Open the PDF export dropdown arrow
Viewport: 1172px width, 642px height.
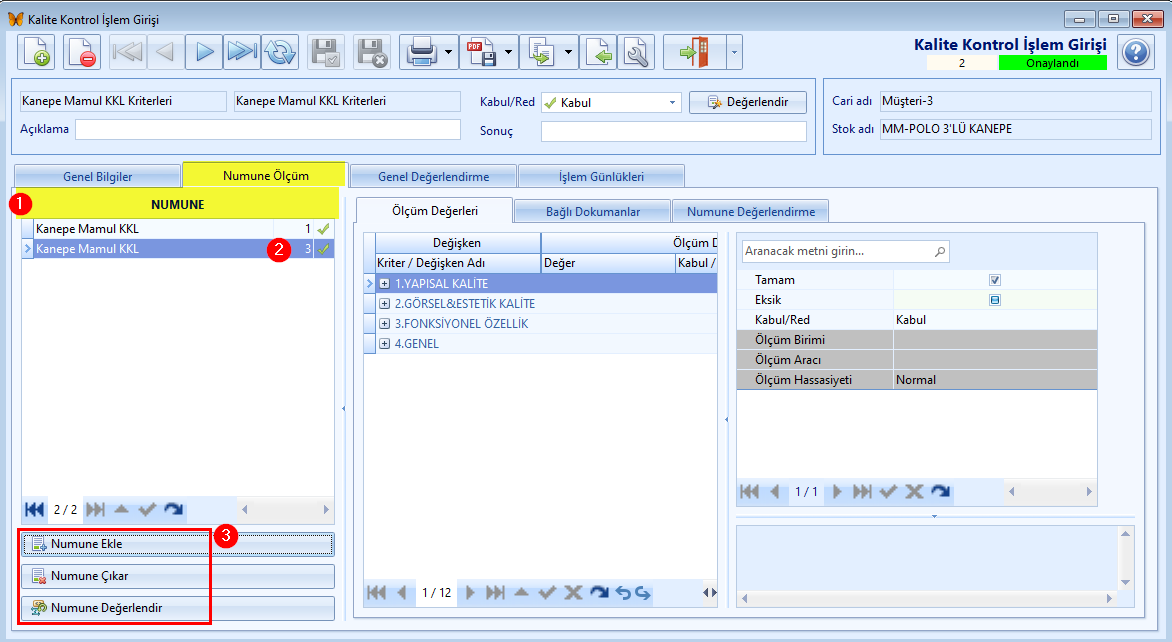508,52
